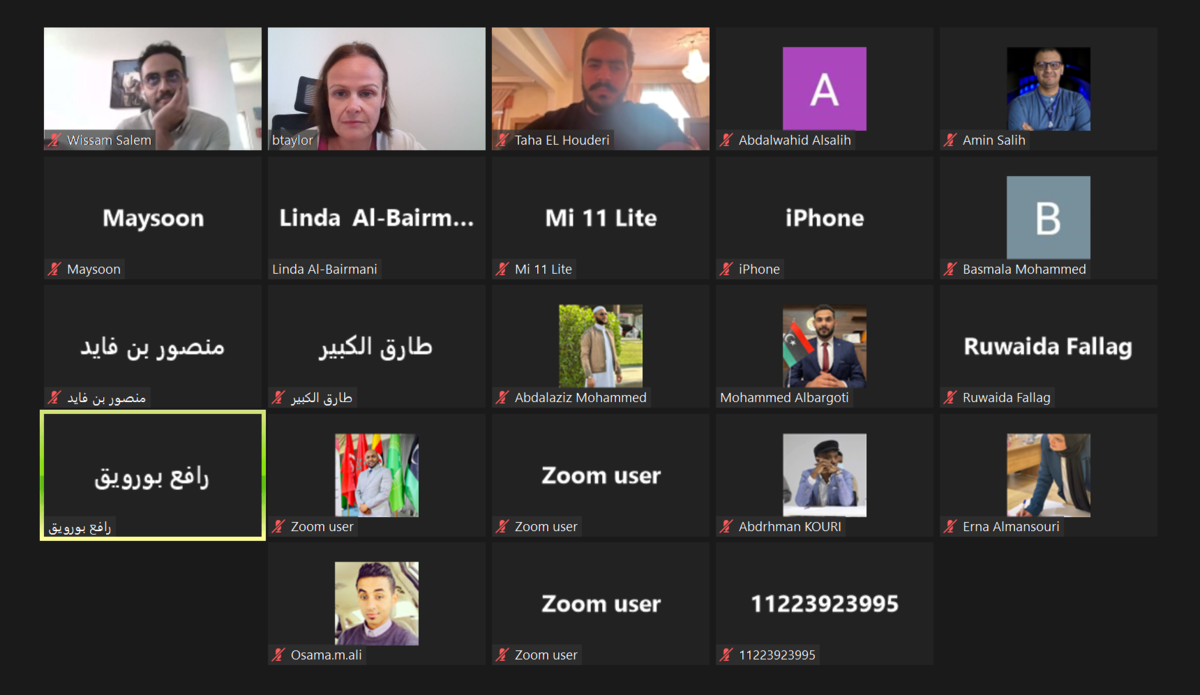The image size is (1200, 695).
Task: Click muted mic icon beside Wissam Salem
Action: [x=55, y=141]
